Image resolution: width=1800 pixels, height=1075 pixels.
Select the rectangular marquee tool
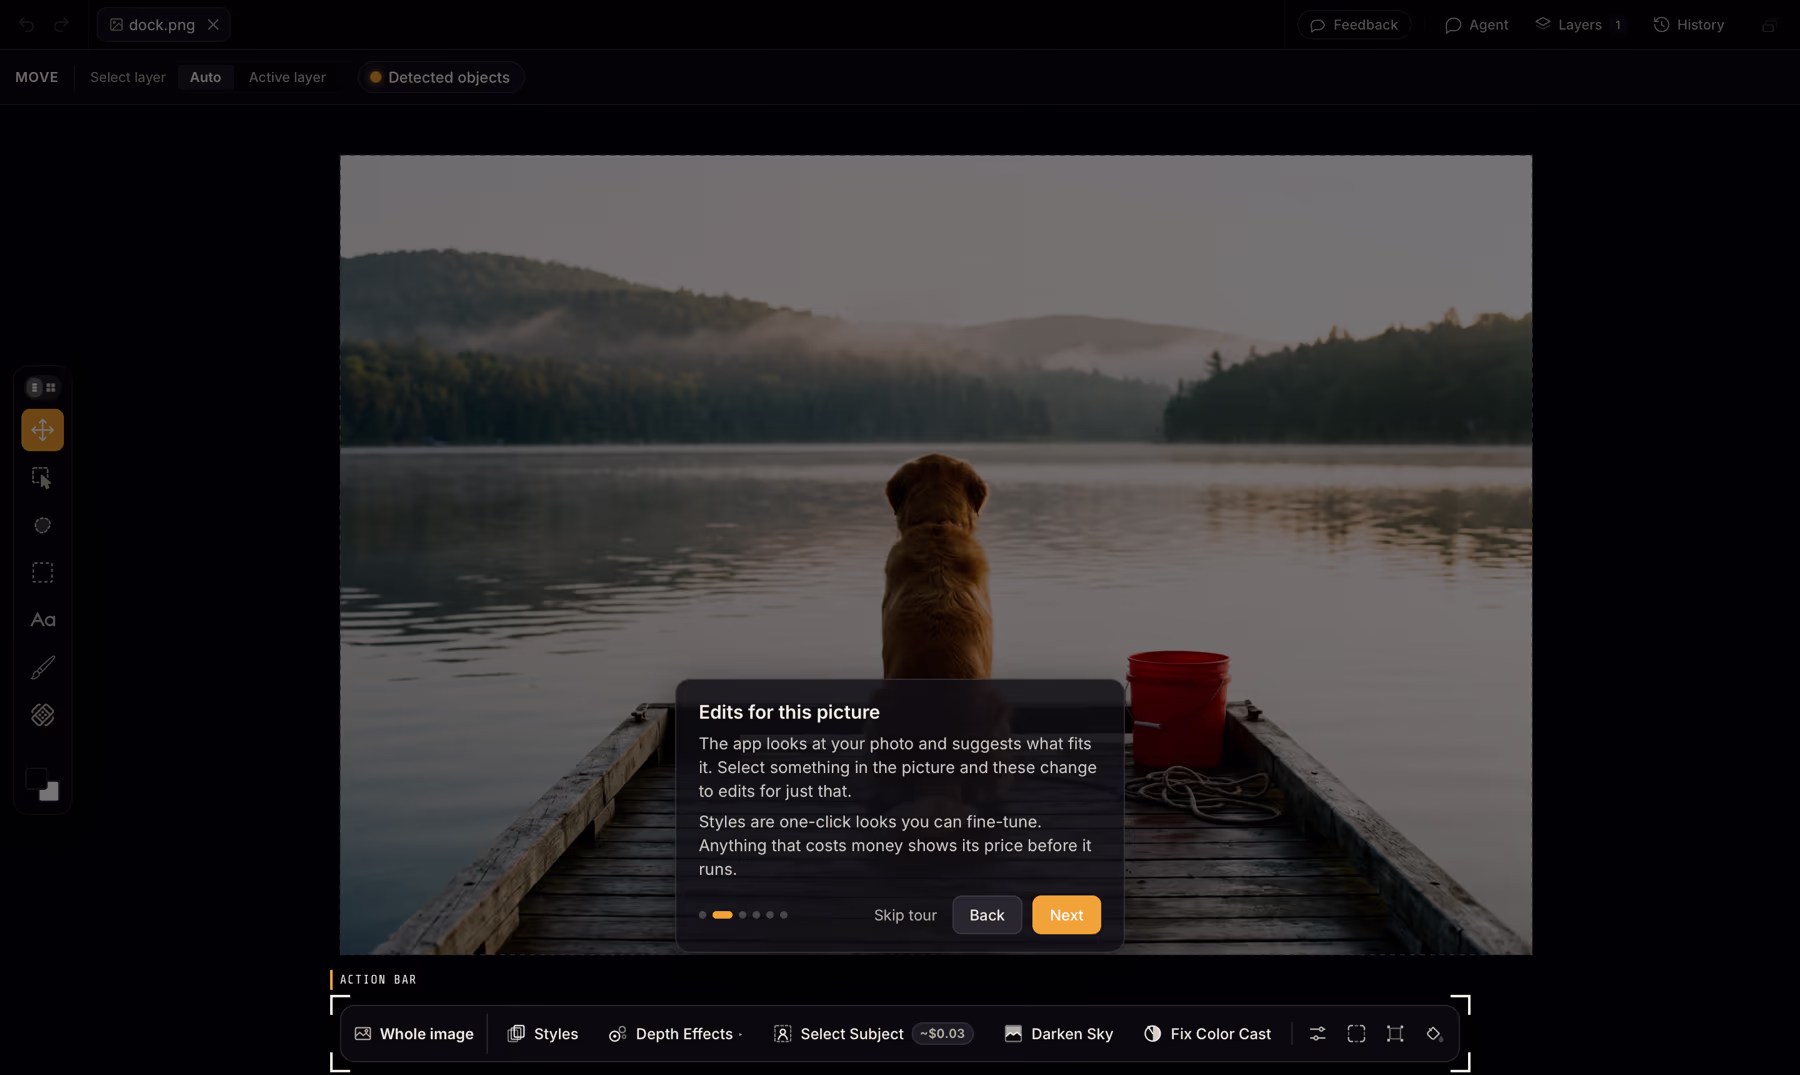click(42, 573)
